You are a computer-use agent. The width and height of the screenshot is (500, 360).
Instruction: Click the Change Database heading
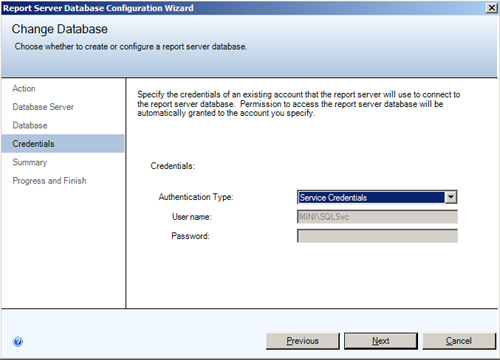point(60,29)
